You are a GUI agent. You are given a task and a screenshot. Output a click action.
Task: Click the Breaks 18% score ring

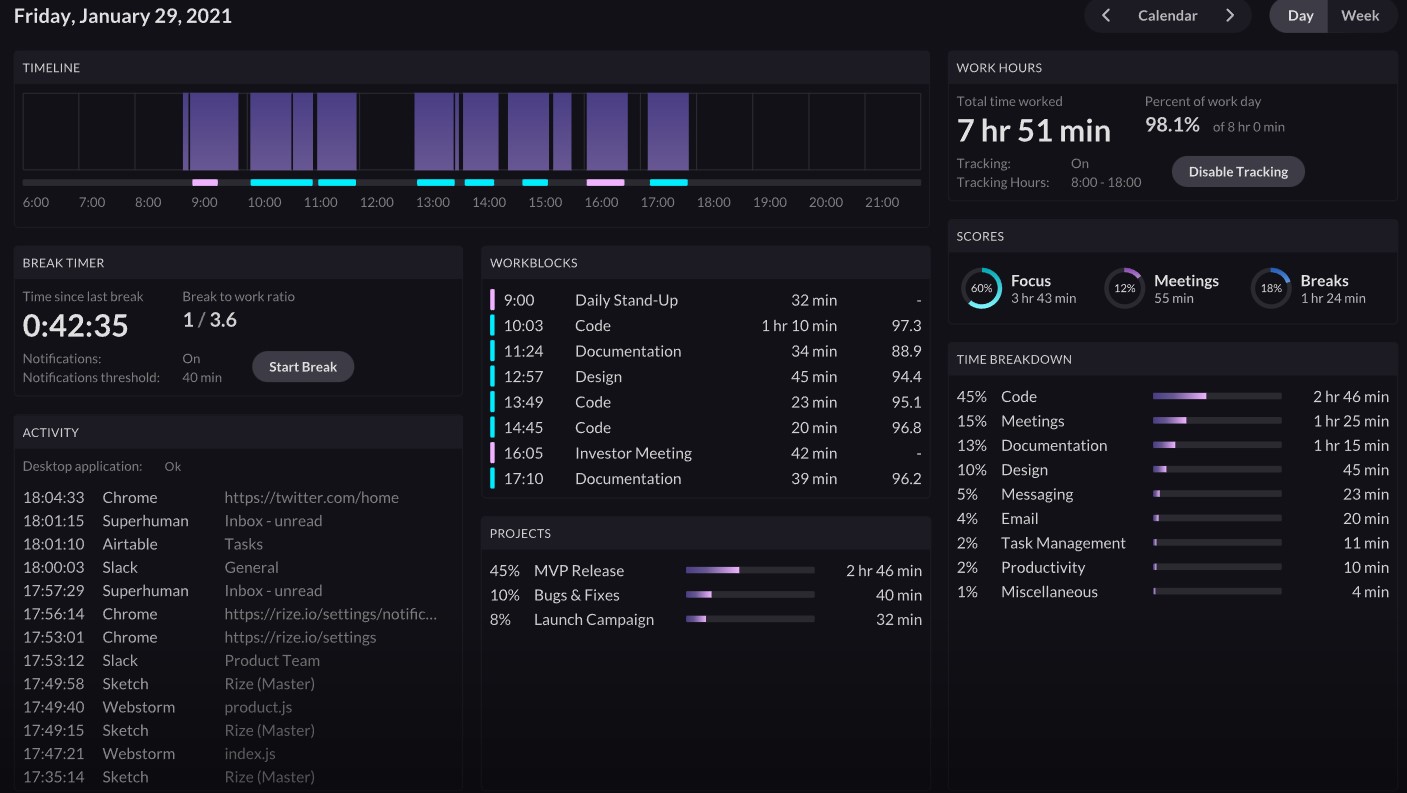1271,288
